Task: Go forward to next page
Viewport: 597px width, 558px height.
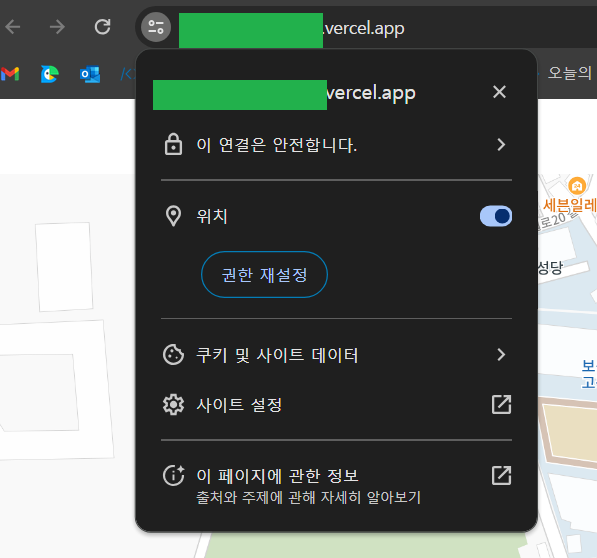Action: tap(57, 27)
